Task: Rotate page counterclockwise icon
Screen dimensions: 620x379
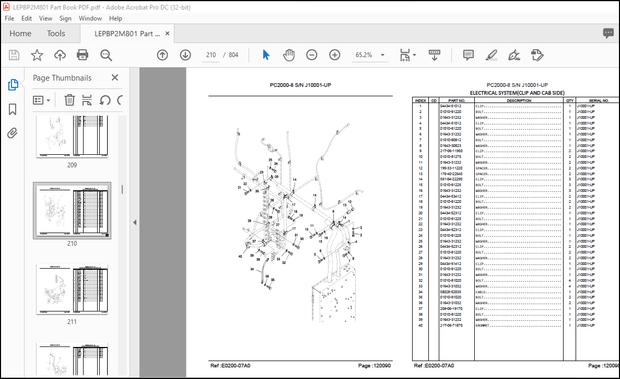Action: [x=105, y=100]
